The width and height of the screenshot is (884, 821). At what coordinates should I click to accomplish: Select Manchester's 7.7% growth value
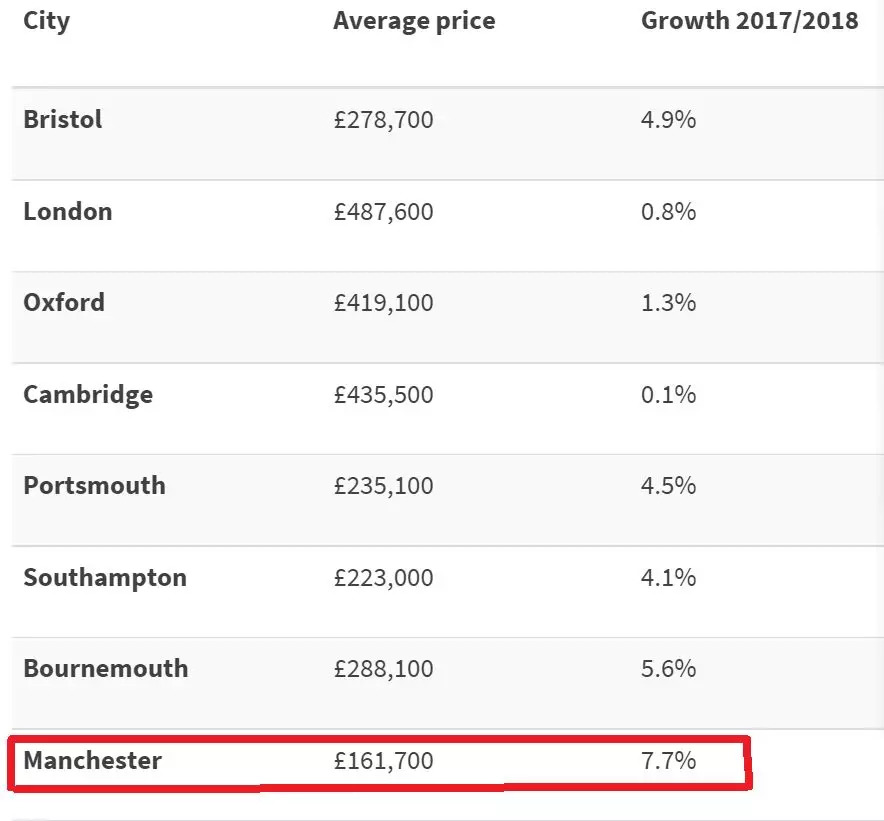(x=668, y=761)
